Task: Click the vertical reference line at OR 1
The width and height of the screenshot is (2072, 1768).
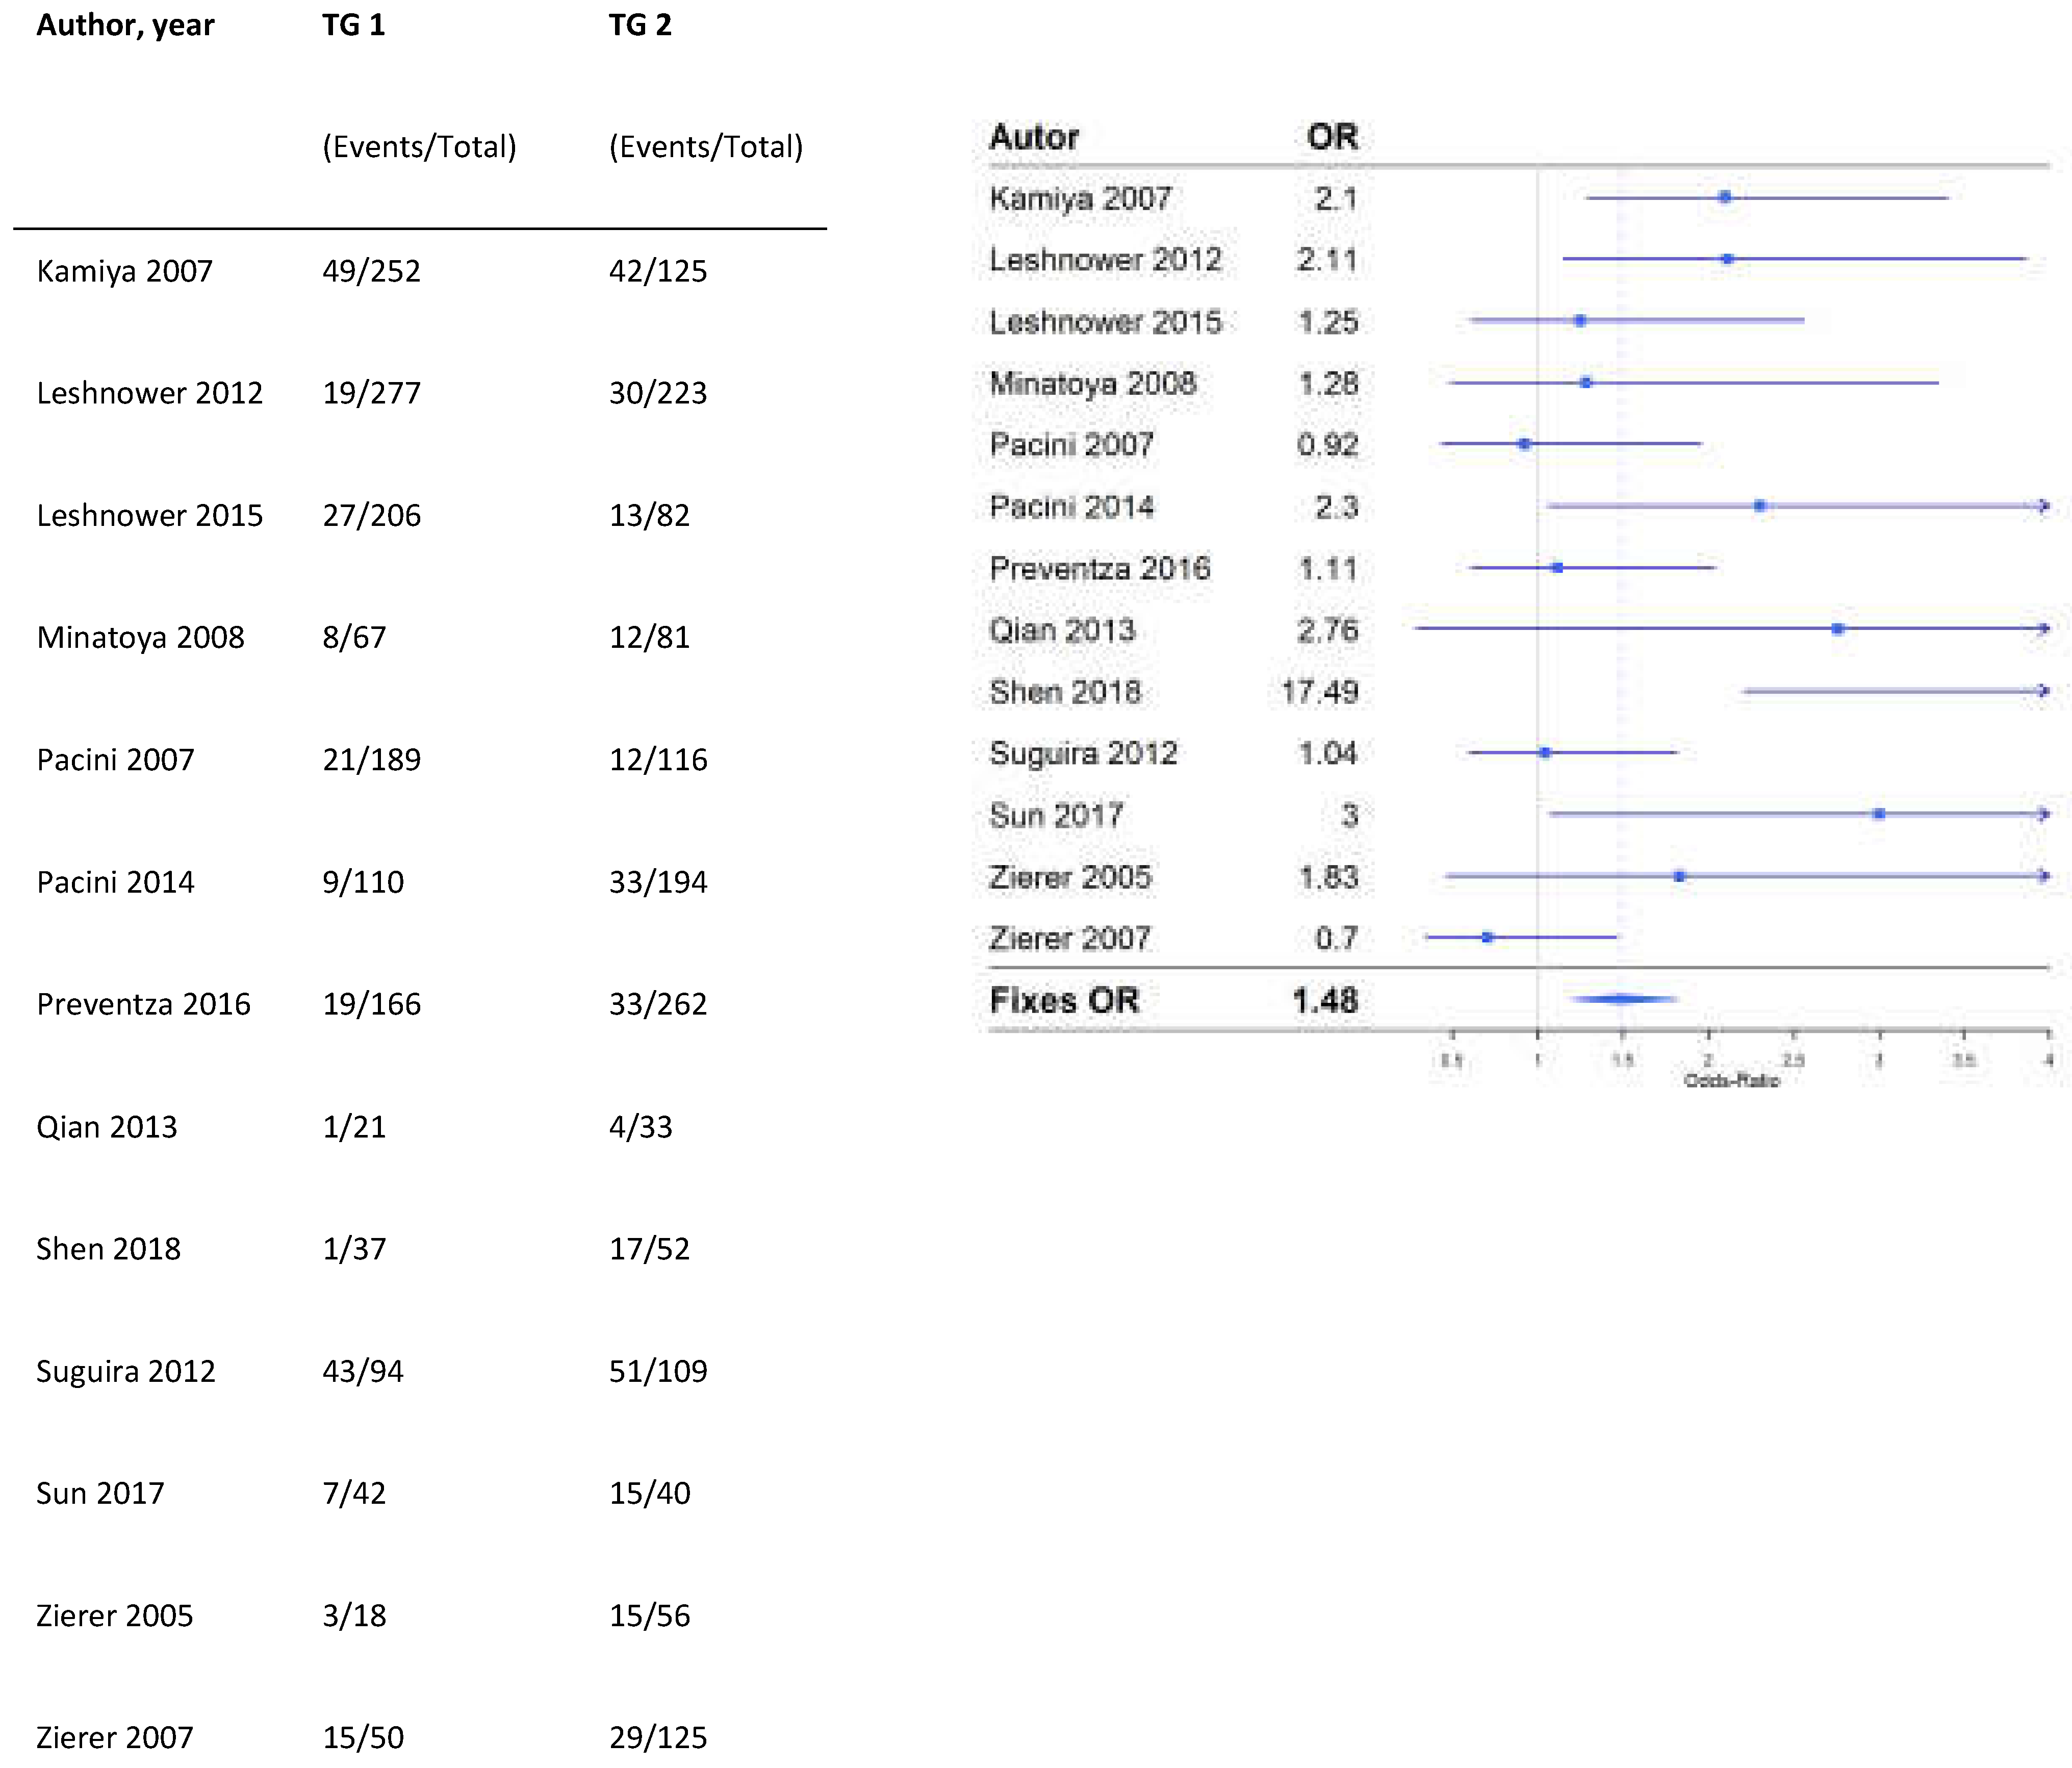Action: coord(1538,600)
